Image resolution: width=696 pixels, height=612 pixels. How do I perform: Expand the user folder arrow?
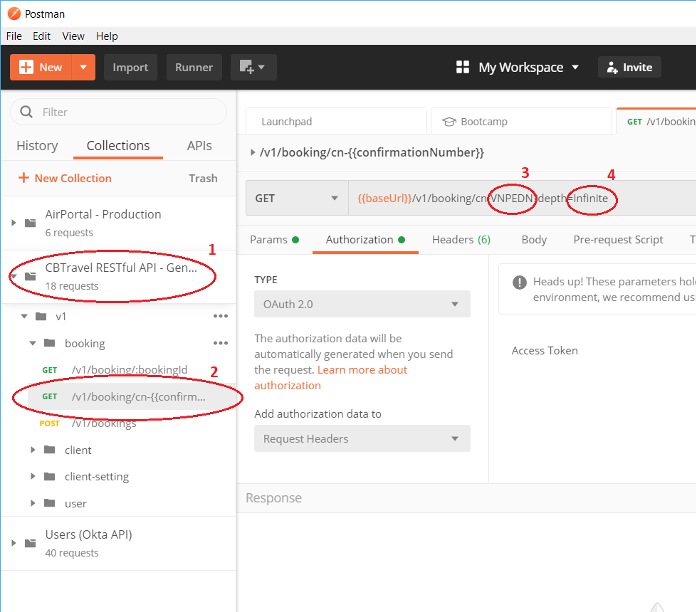(33, 503)
